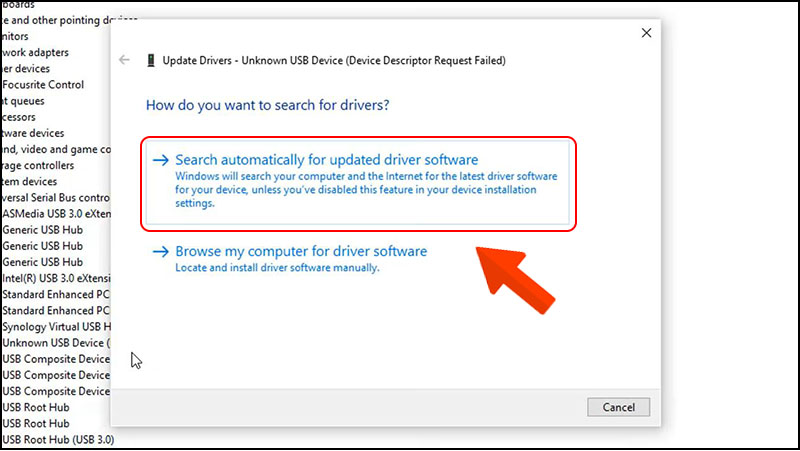Select the Focusrite Control device
This screenshot has height=451, width=800.
click(47, 85)
